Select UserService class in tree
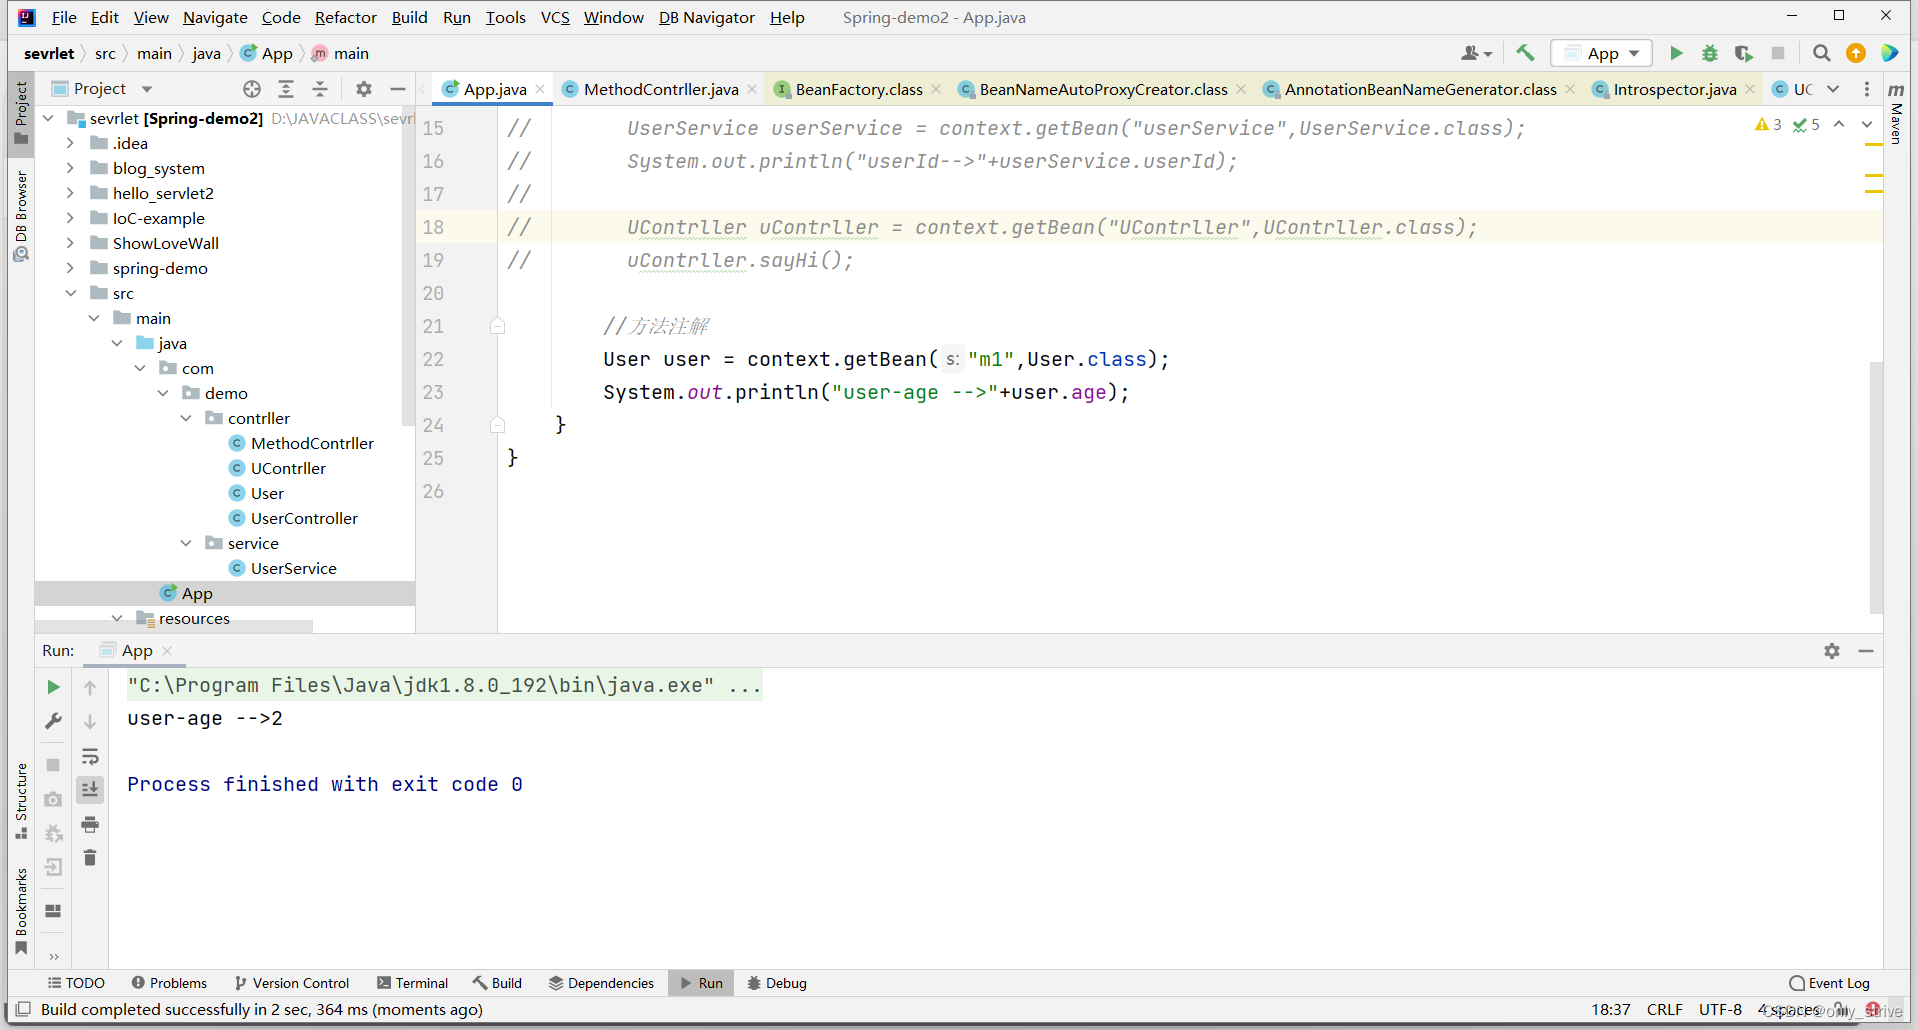The height and width of the screenshot is (1030, 1918). click(293, 568)
